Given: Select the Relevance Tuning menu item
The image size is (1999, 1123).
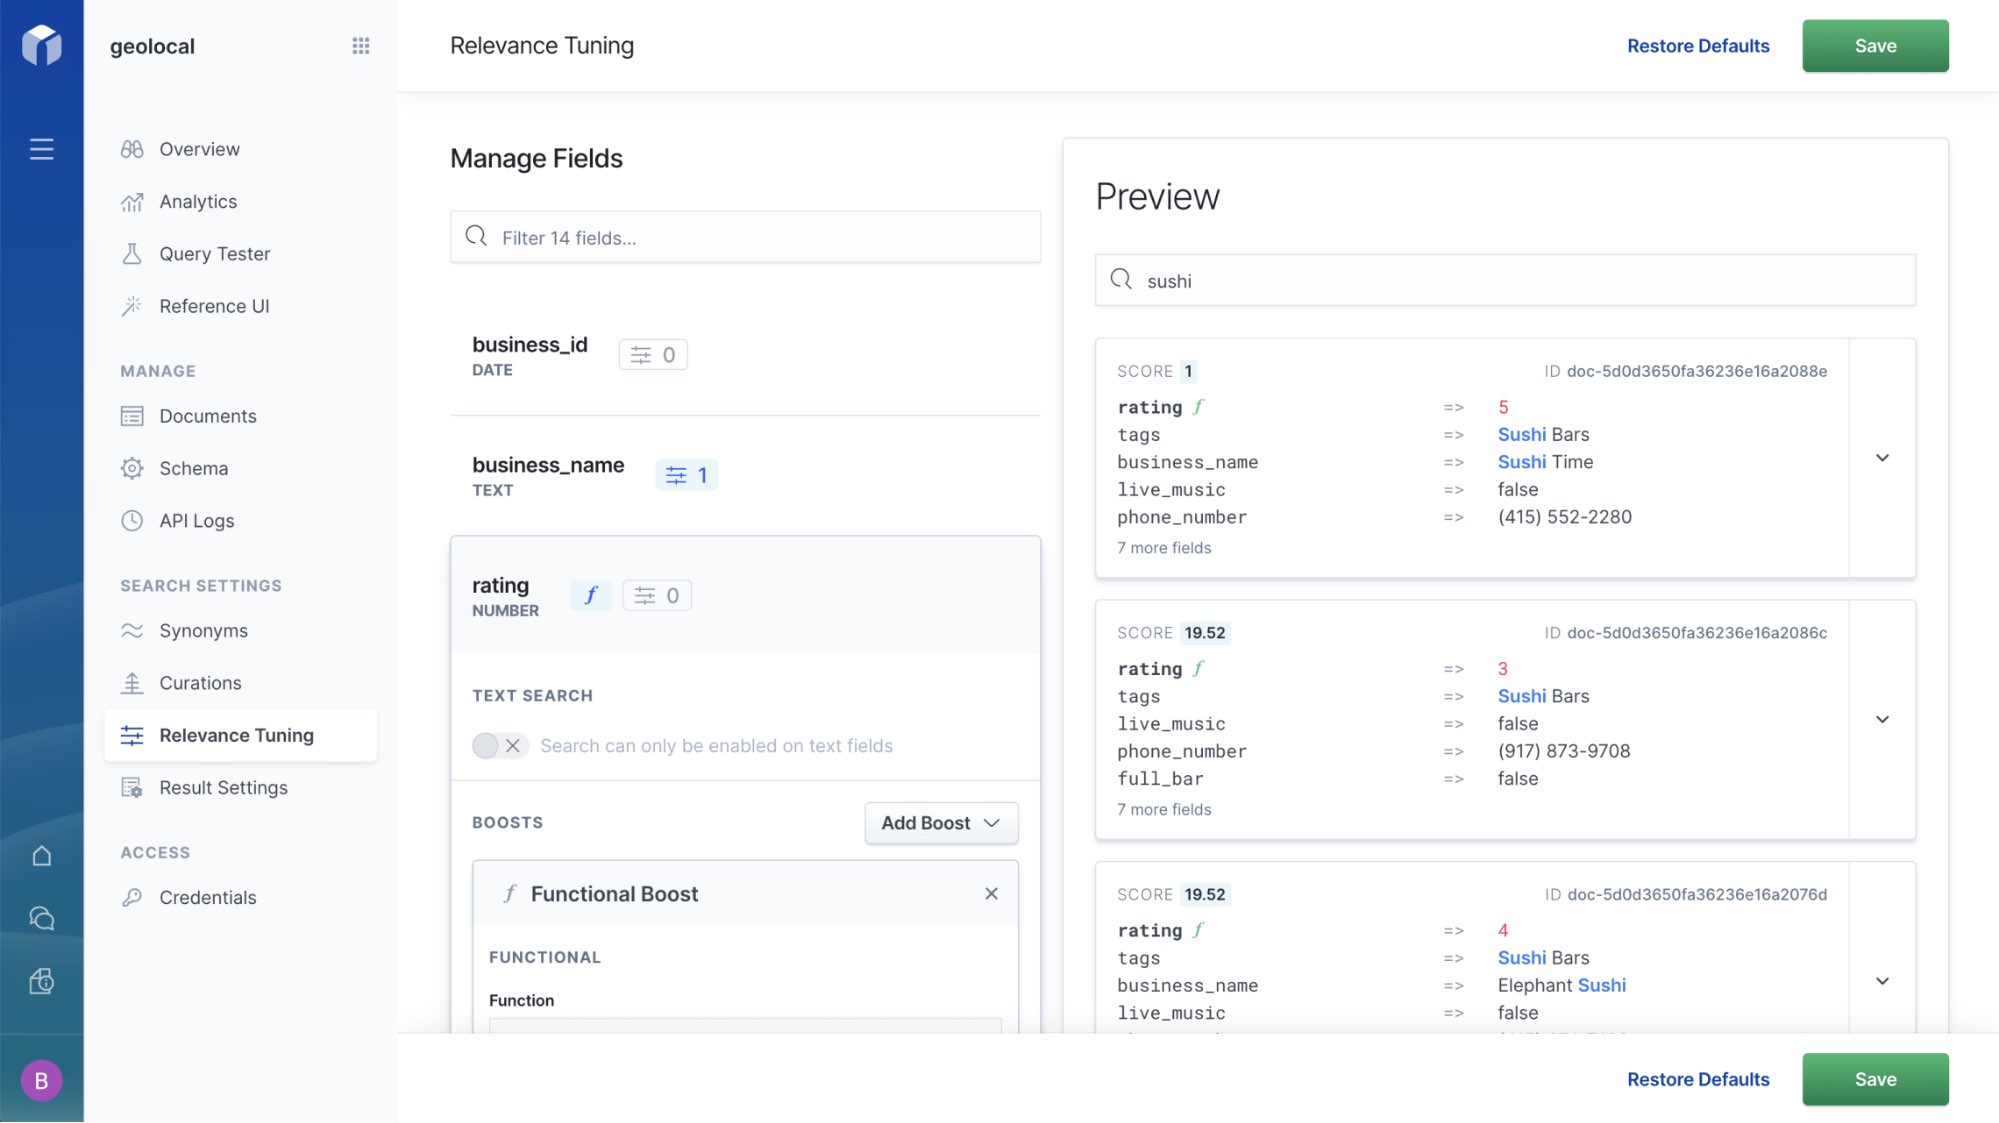Looking at the screenshot, I should coord(236,734).
